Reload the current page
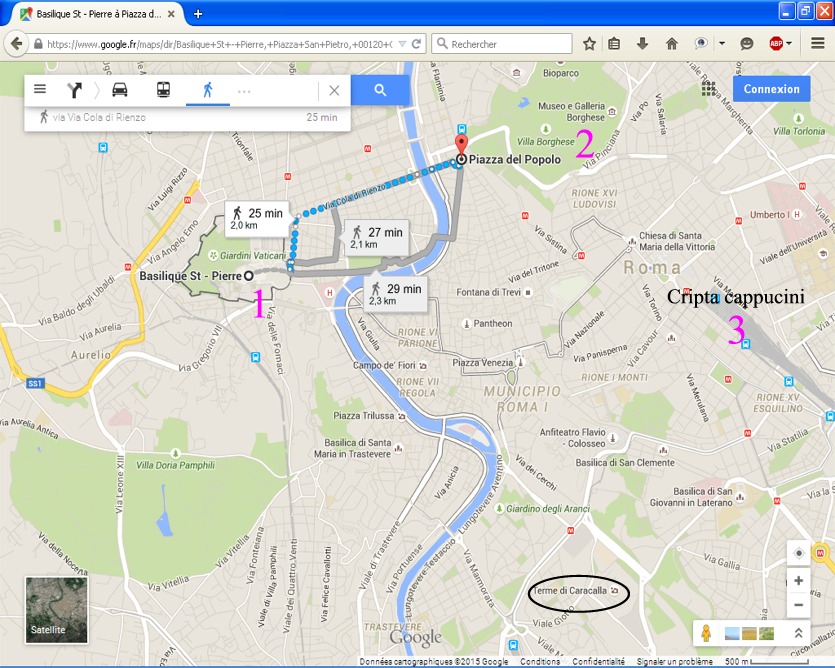This screenshot has width=835, height=668. click(x=416, y=44)
